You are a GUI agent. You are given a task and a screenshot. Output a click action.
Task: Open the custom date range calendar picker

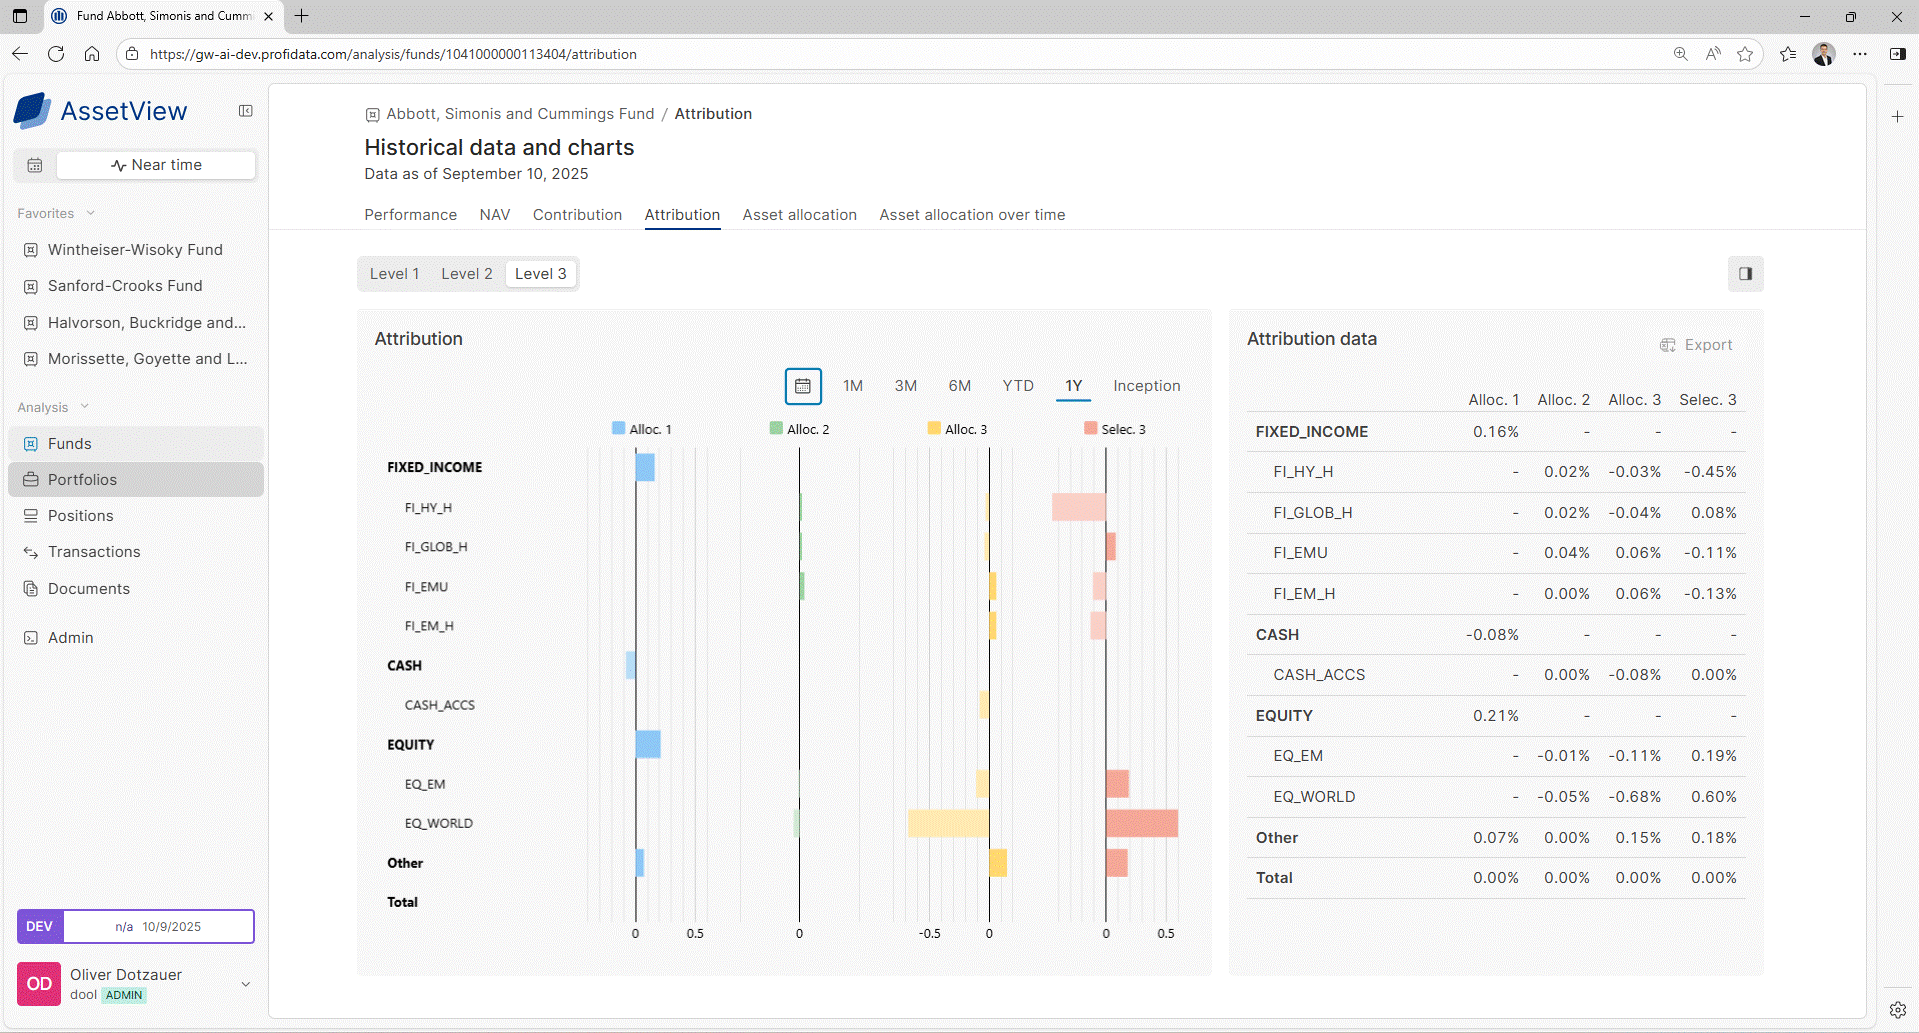(x=803, y=386)
